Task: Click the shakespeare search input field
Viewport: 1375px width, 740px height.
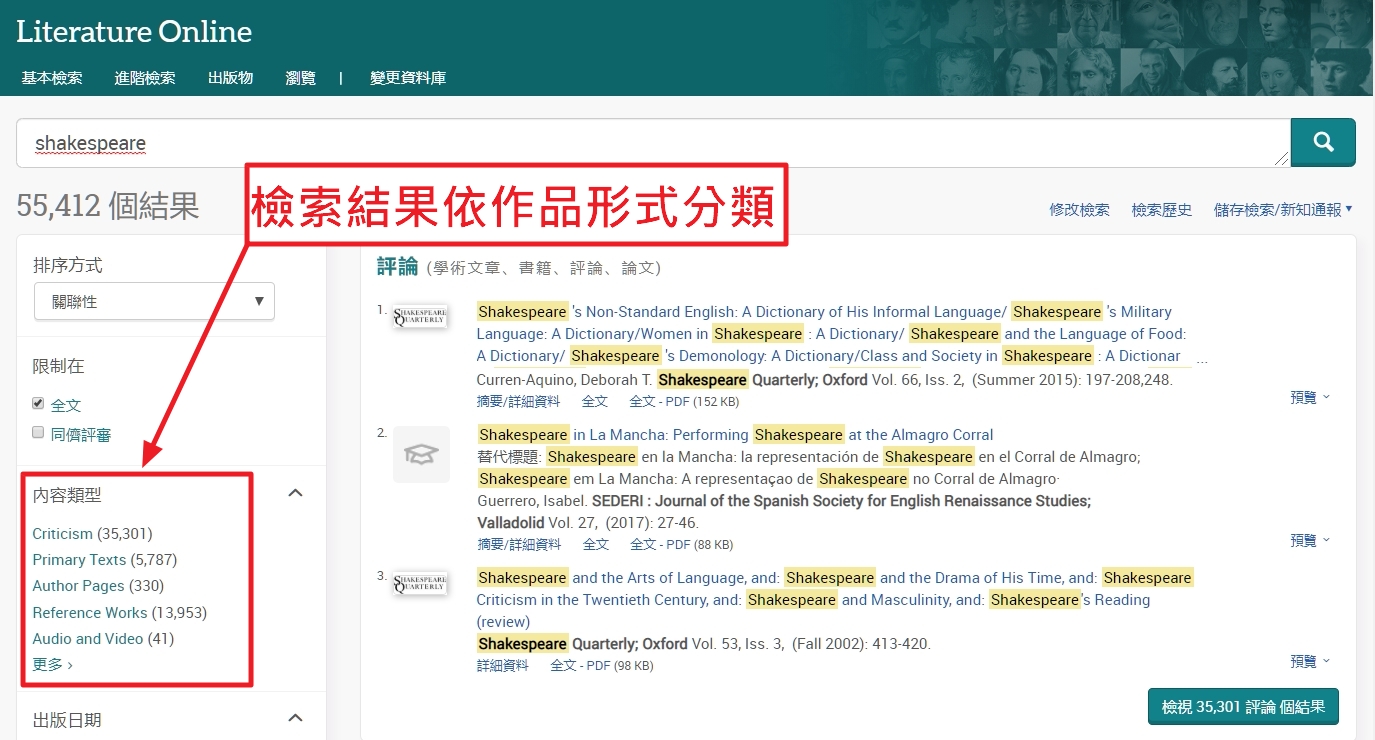Action: 653,143
